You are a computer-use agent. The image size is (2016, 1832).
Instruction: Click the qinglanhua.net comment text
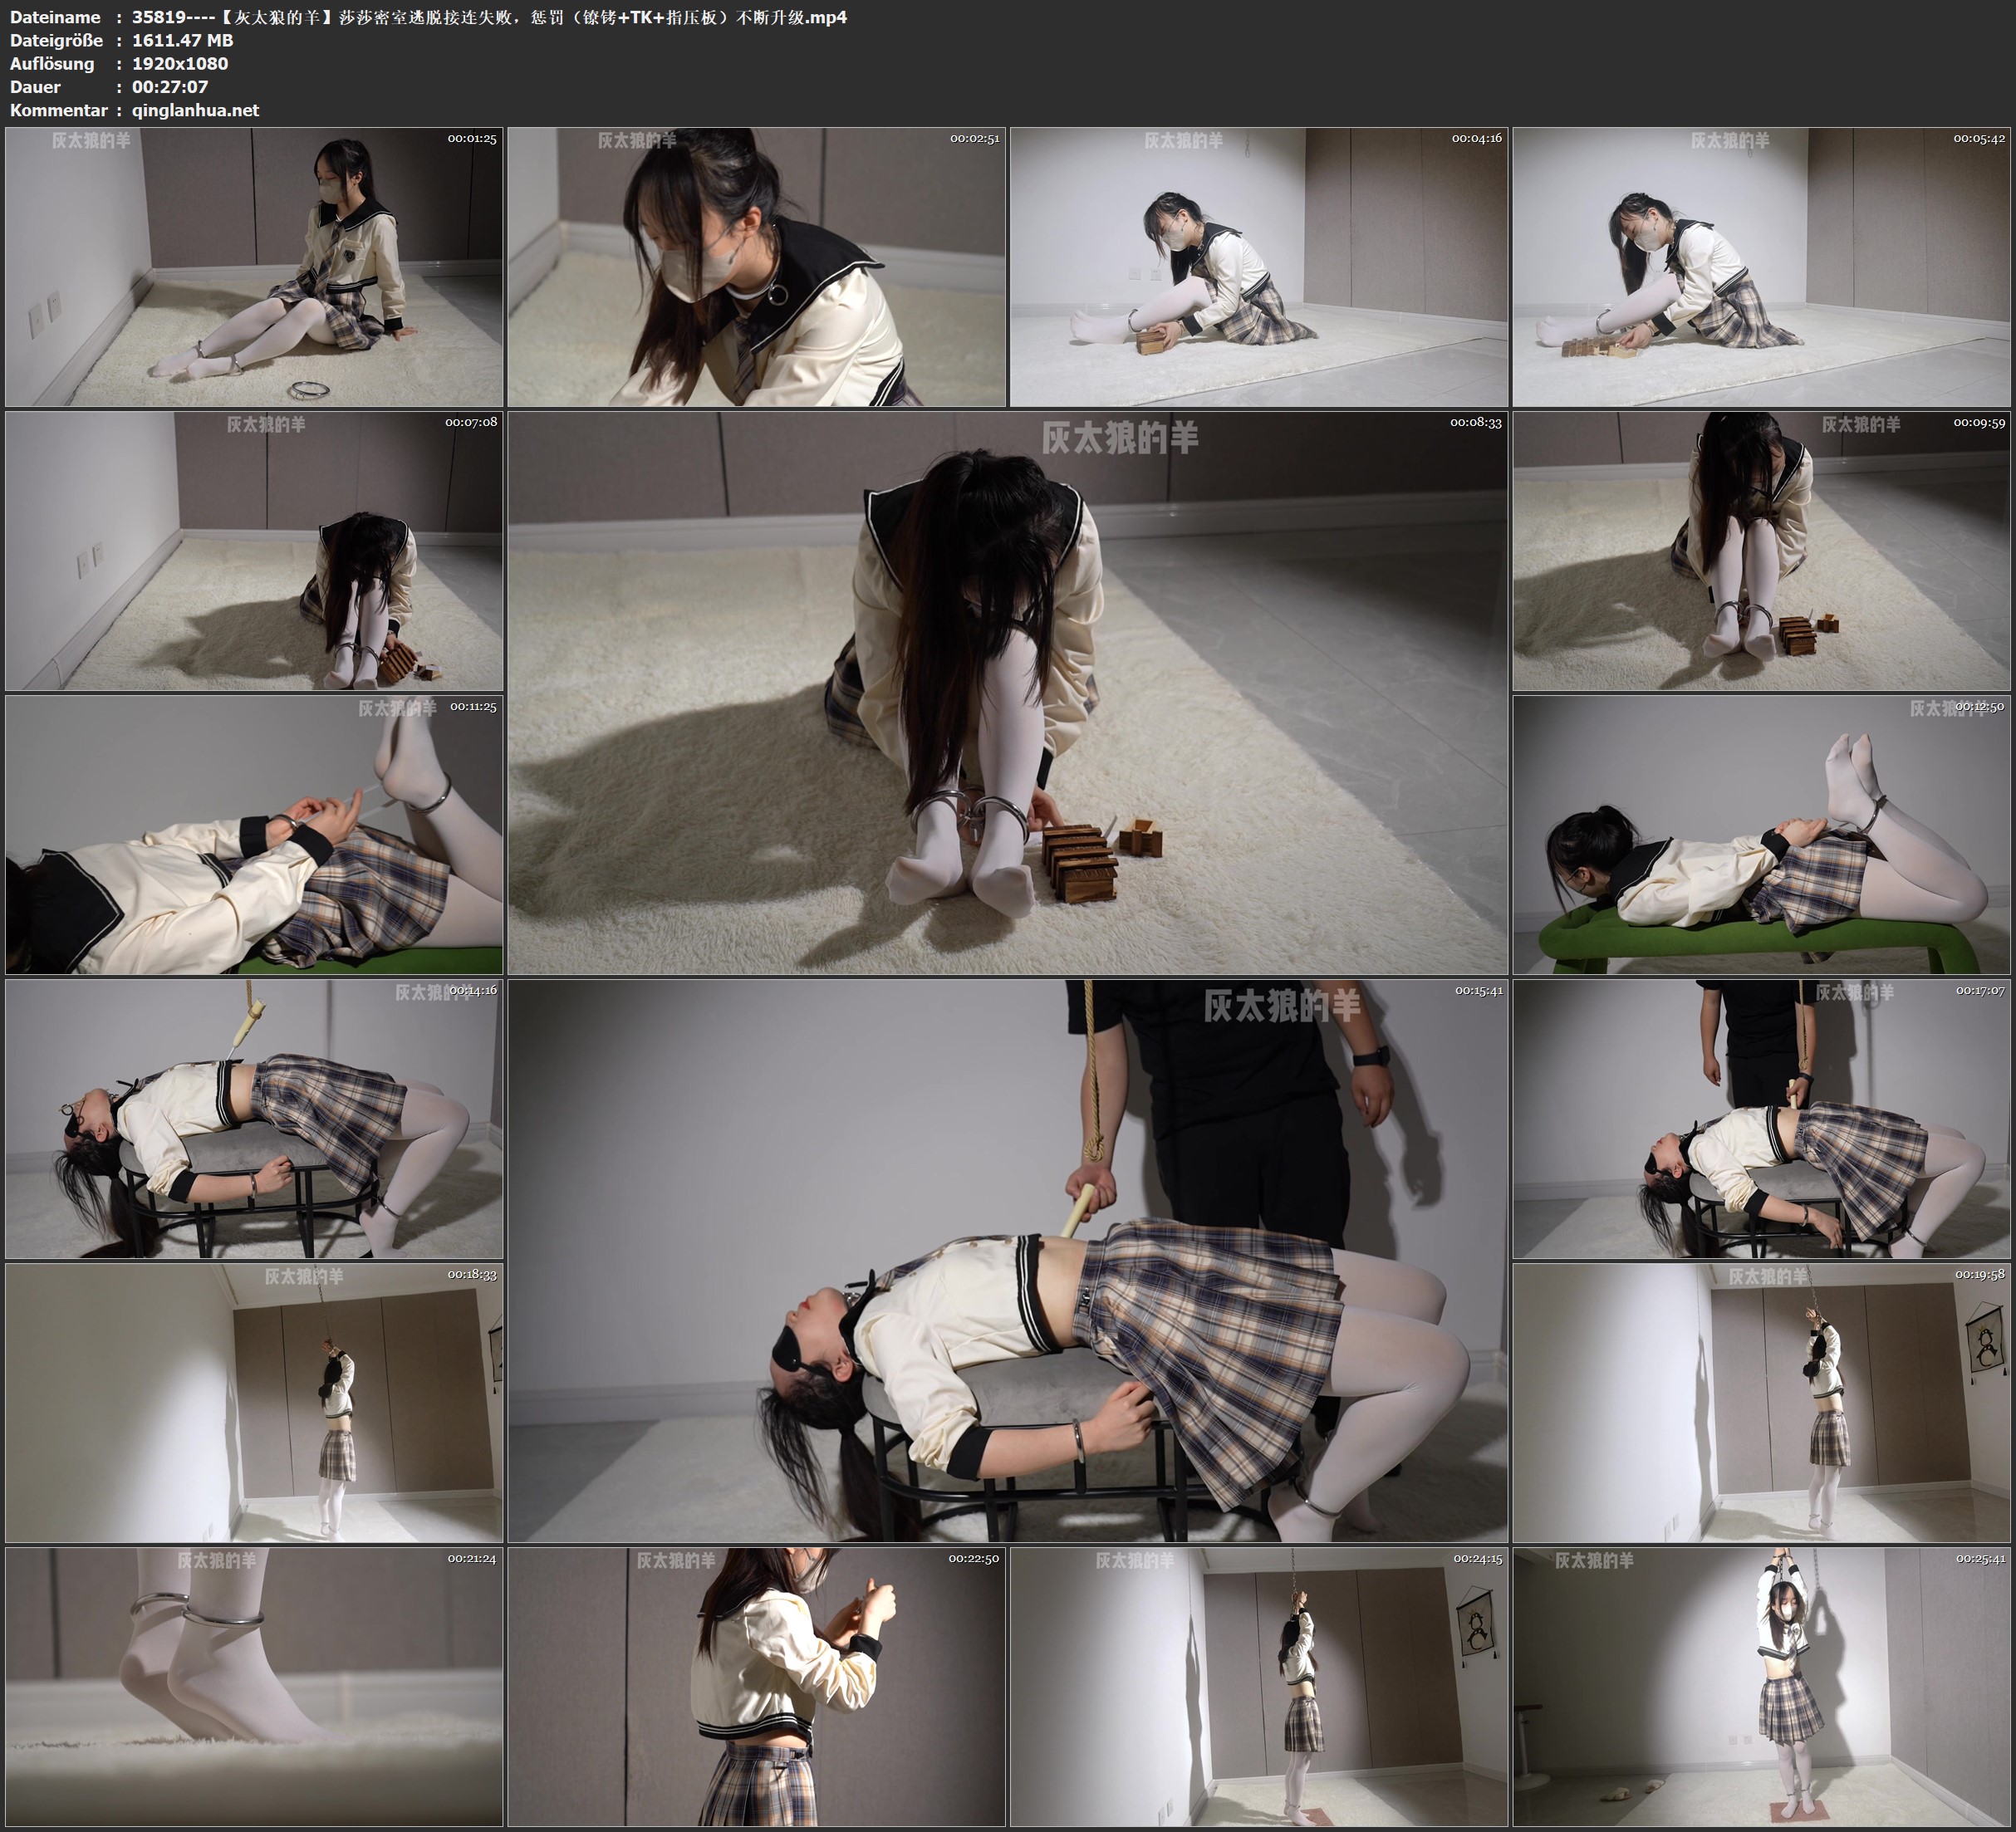[x=195, y=110]
